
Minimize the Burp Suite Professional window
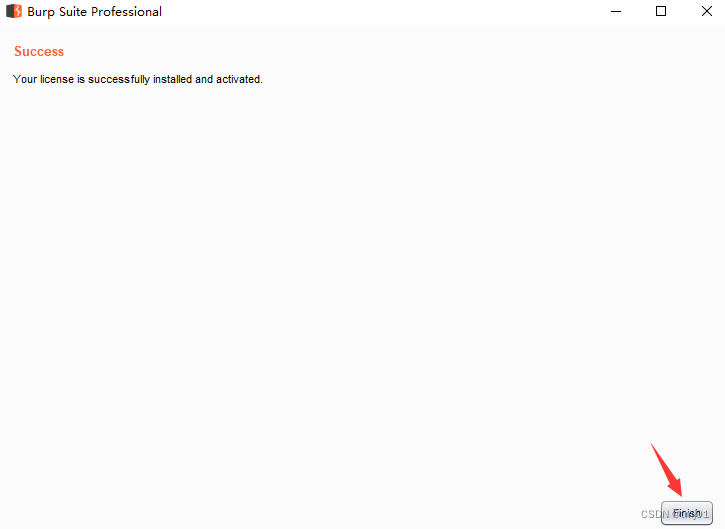pos(616,11)
